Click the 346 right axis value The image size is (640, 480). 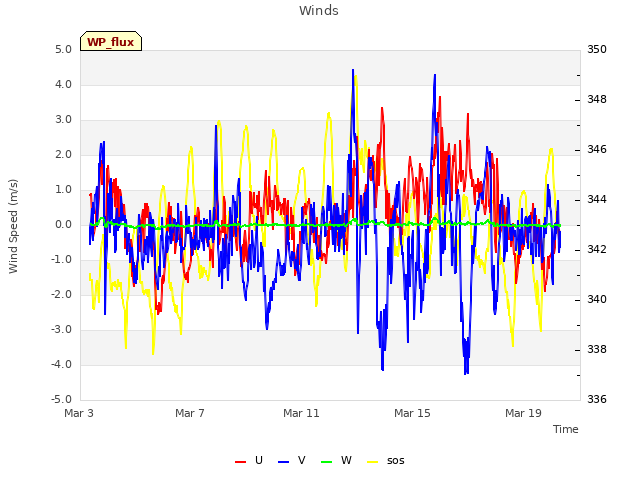pos(597,150)
